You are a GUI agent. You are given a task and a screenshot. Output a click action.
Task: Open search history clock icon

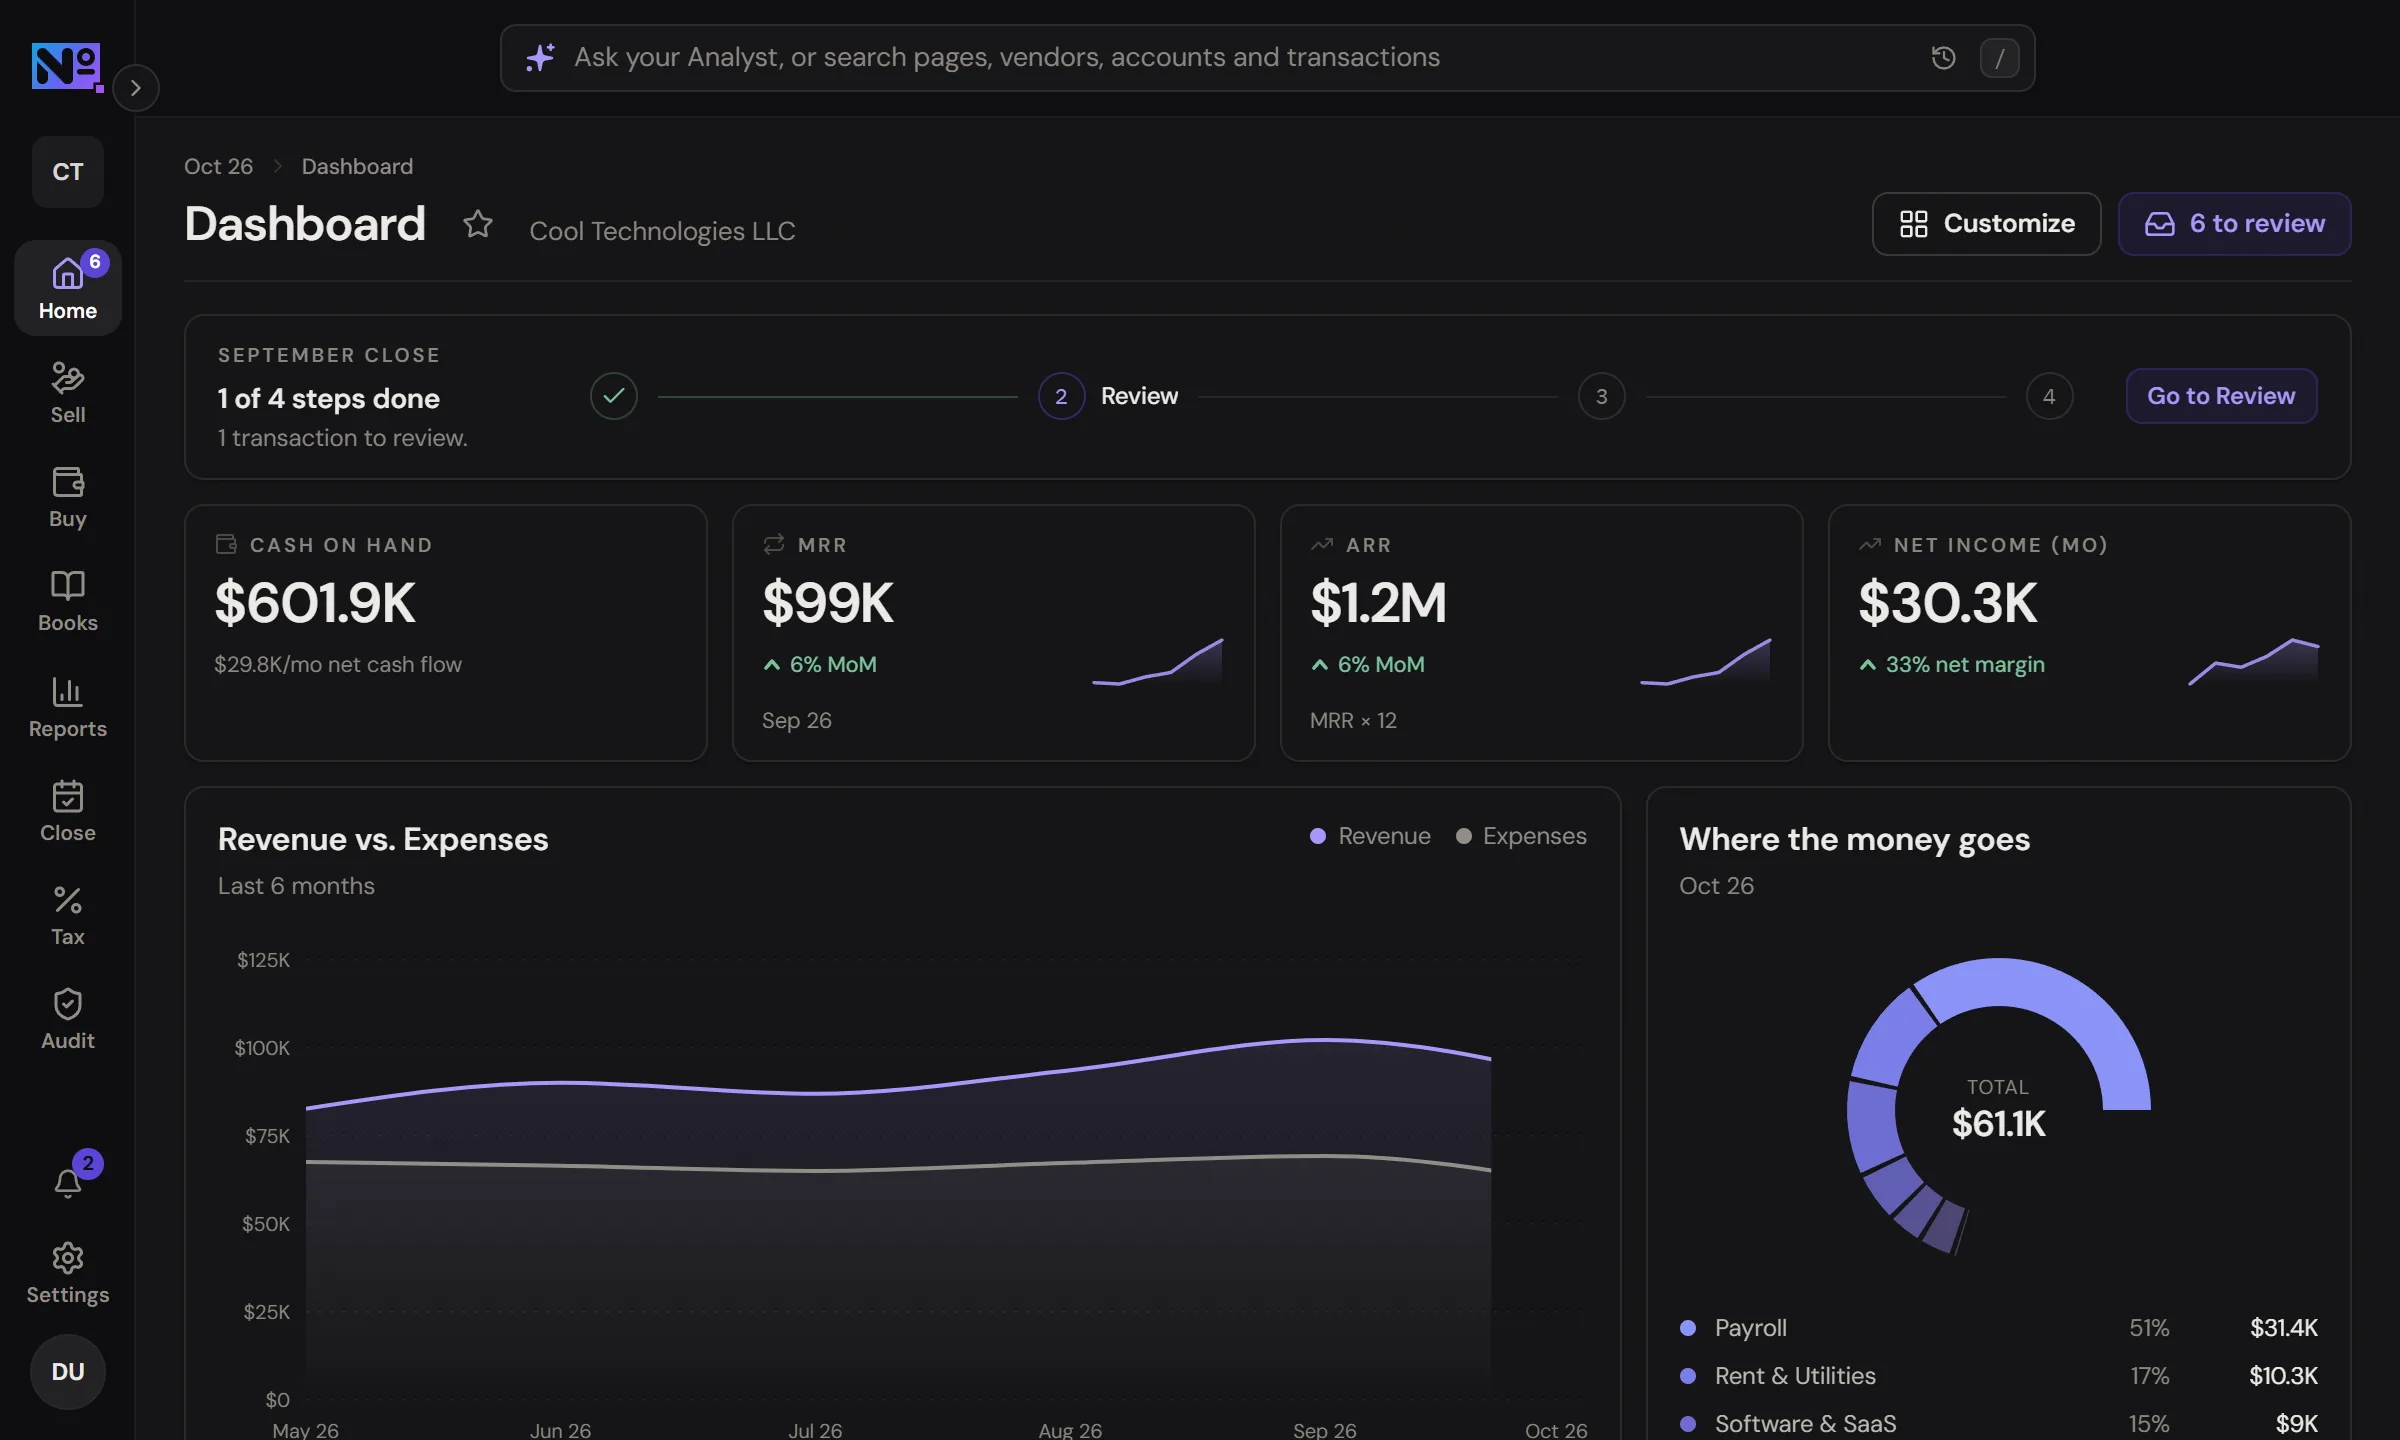(x=1943, y=58)
